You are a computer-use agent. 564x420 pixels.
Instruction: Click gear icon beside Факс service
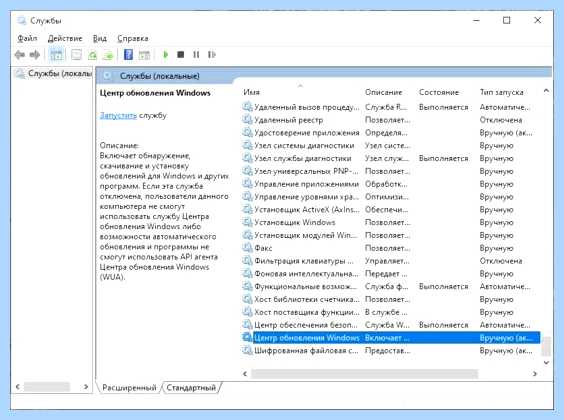pyautogui.click(x=247, y=248)
